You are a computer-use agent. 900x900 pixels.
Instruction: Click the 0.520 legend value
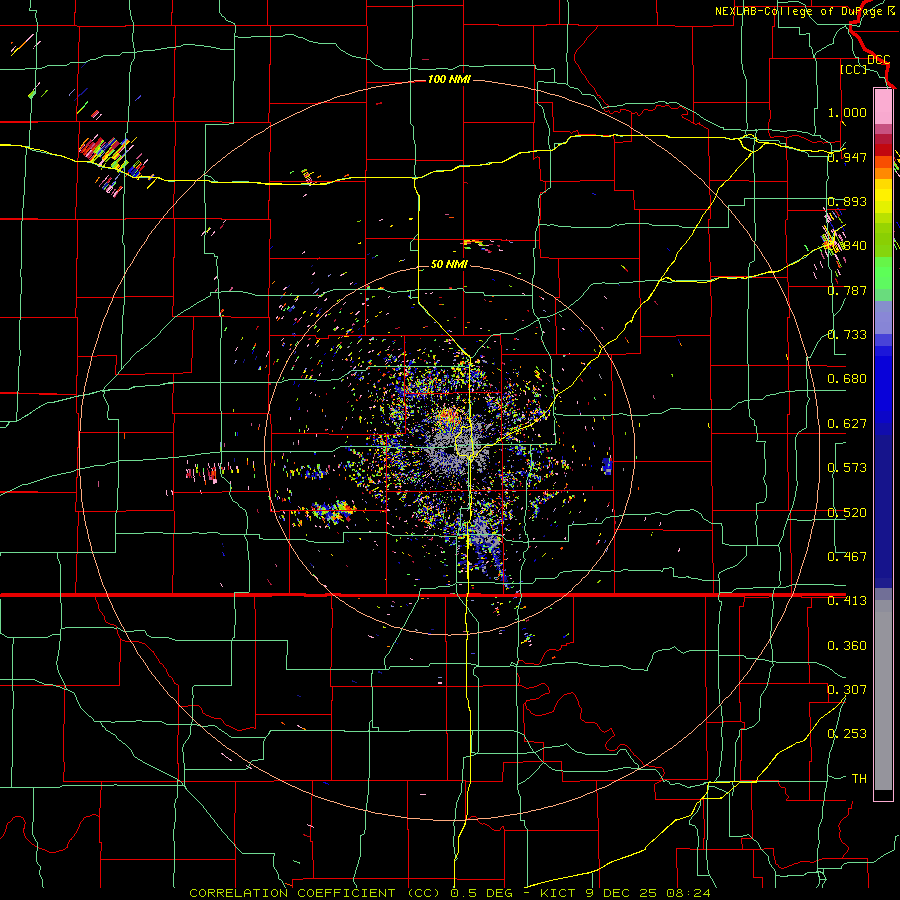pyautogui.click(x=847, y=513)
